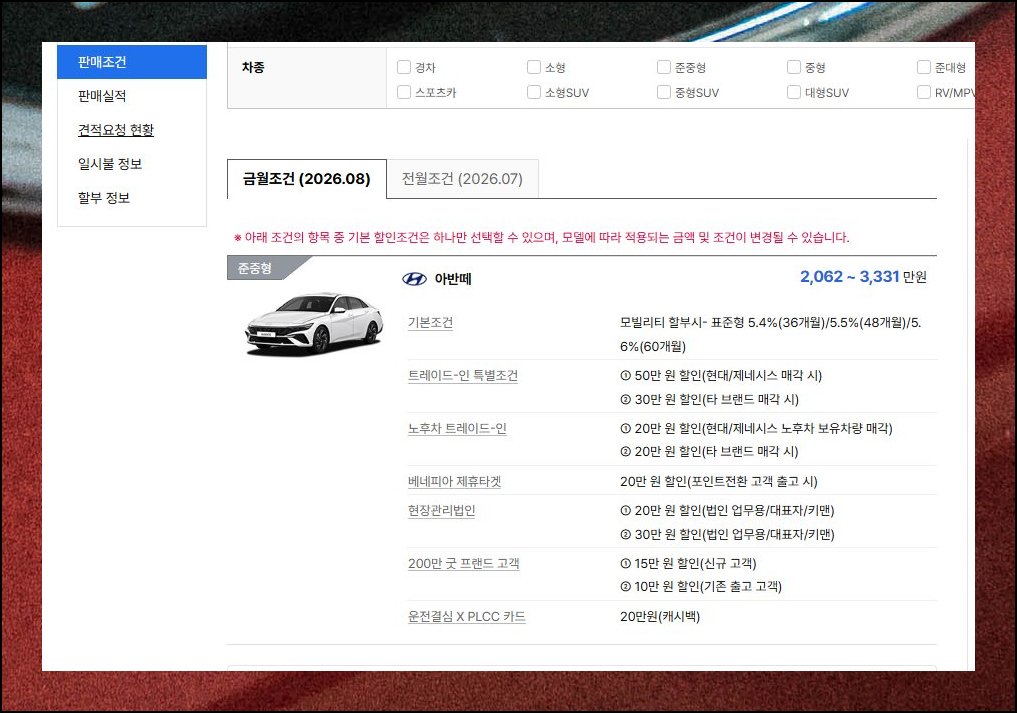Select 할부 정보 in sidebar
The height and width of the screenshot is (713, 1017).
click(104, 198)
